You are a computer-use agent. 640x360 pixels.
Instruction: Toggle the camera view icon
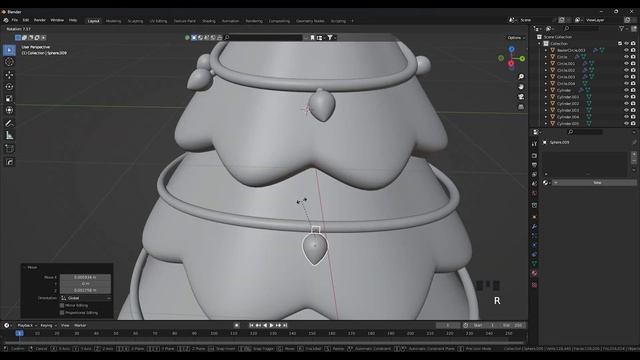tap(521, 97)
